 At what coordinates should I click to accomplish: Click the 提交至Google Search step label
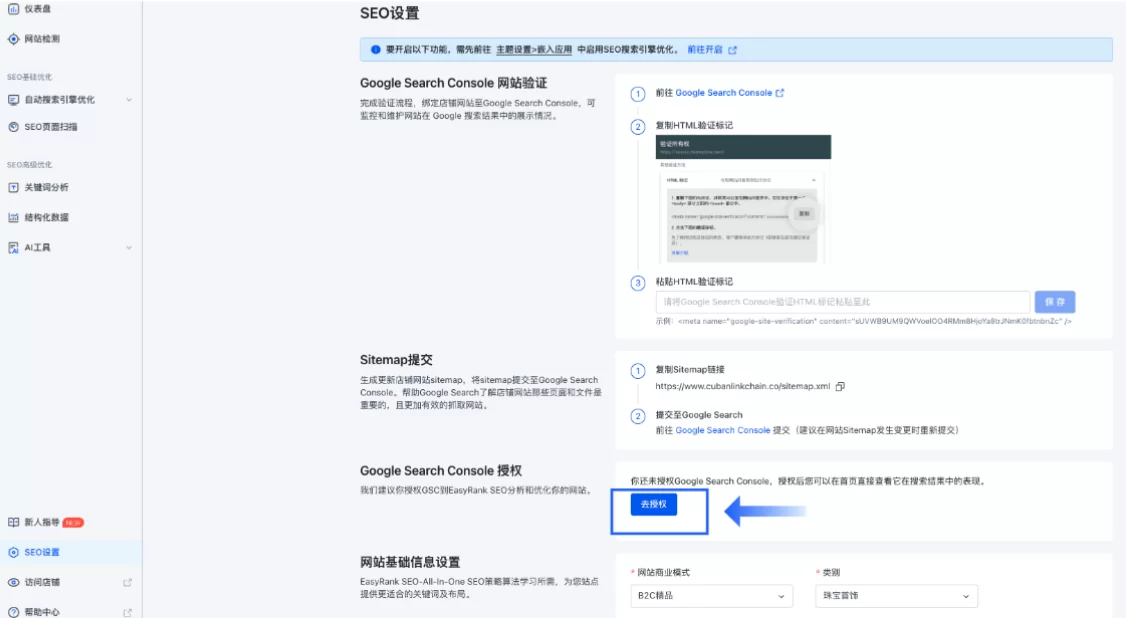pyautogui.click(x=699, y=415)
